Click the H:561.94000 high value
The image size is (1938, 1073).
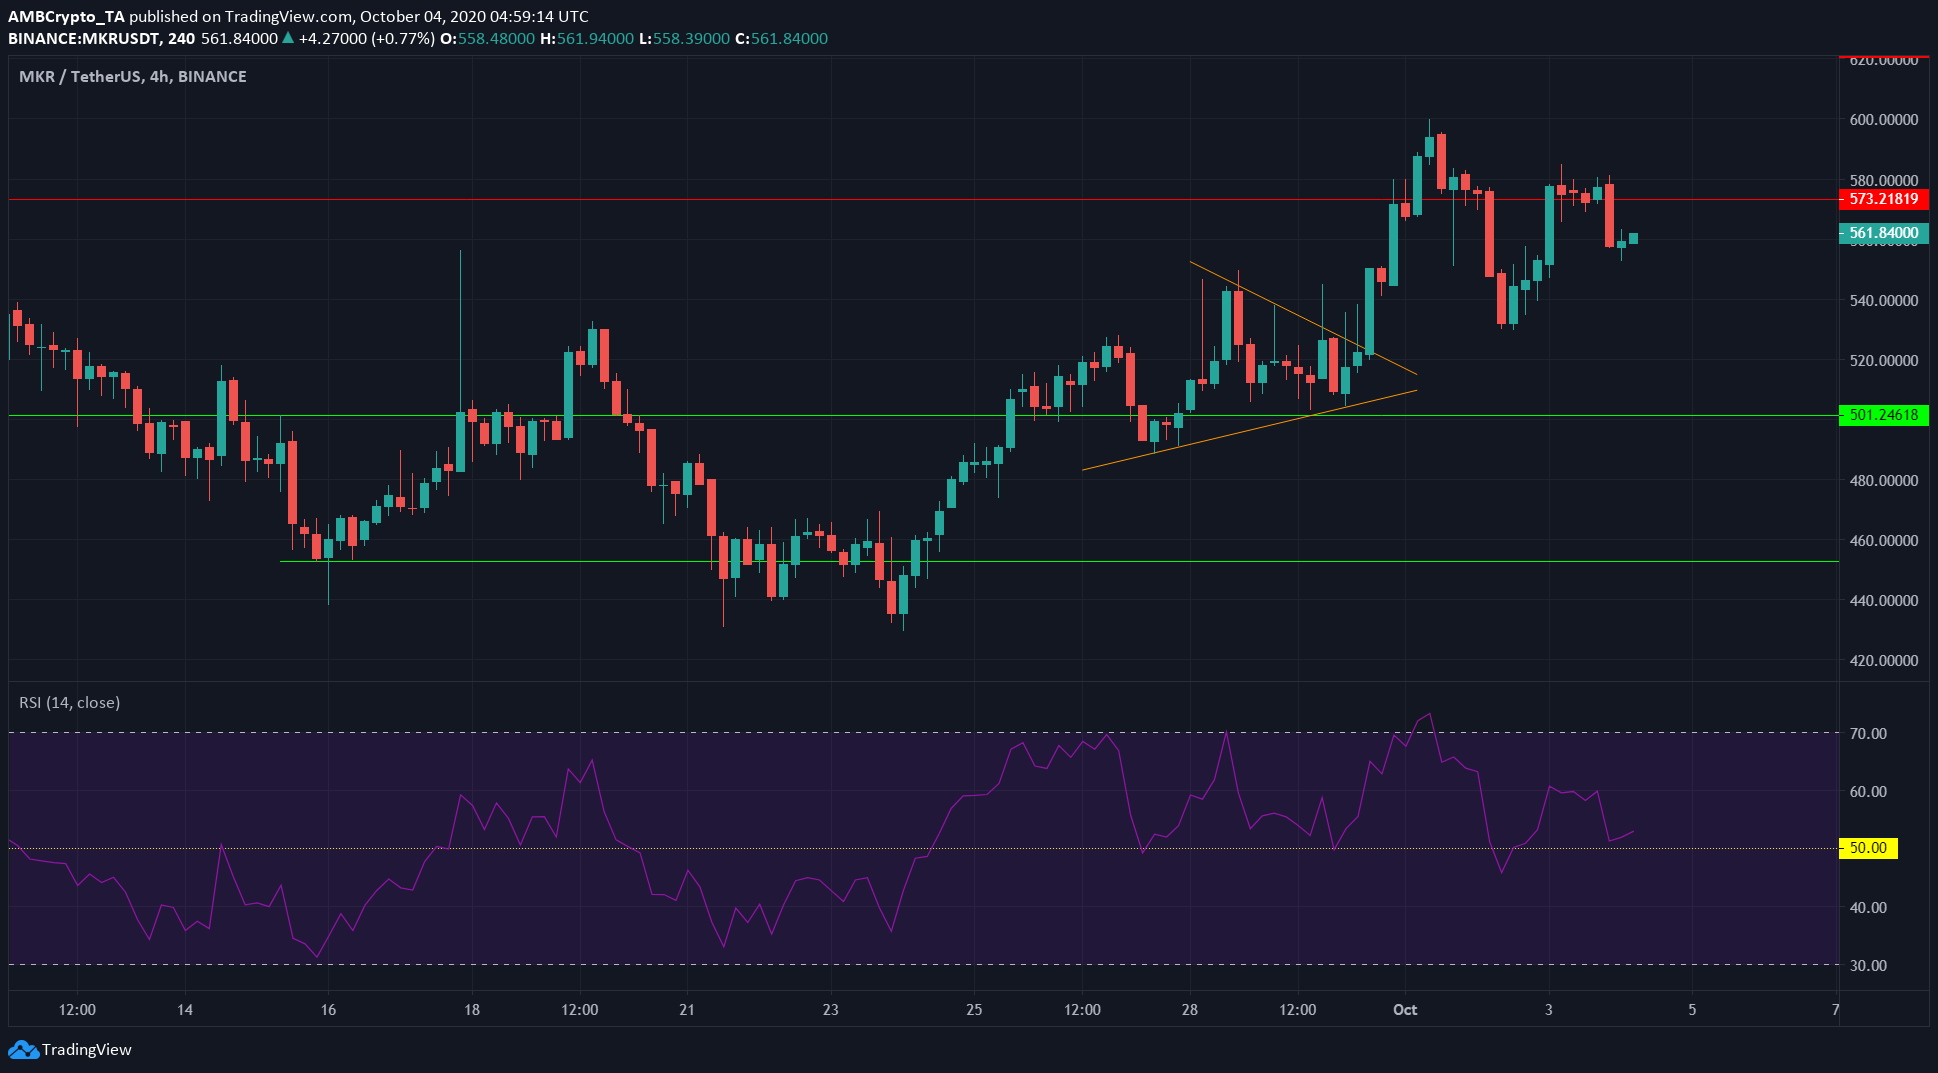click(586, 39)
